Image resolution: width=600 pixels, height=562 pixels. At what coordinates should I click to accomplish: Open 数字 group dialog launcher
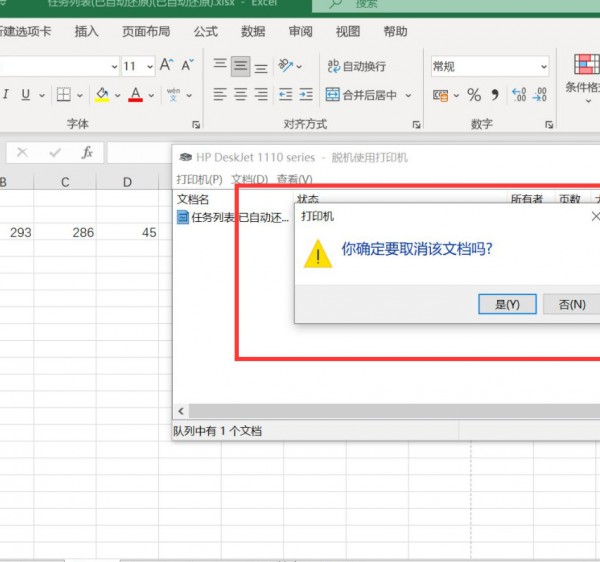click(x=549, y=125)
